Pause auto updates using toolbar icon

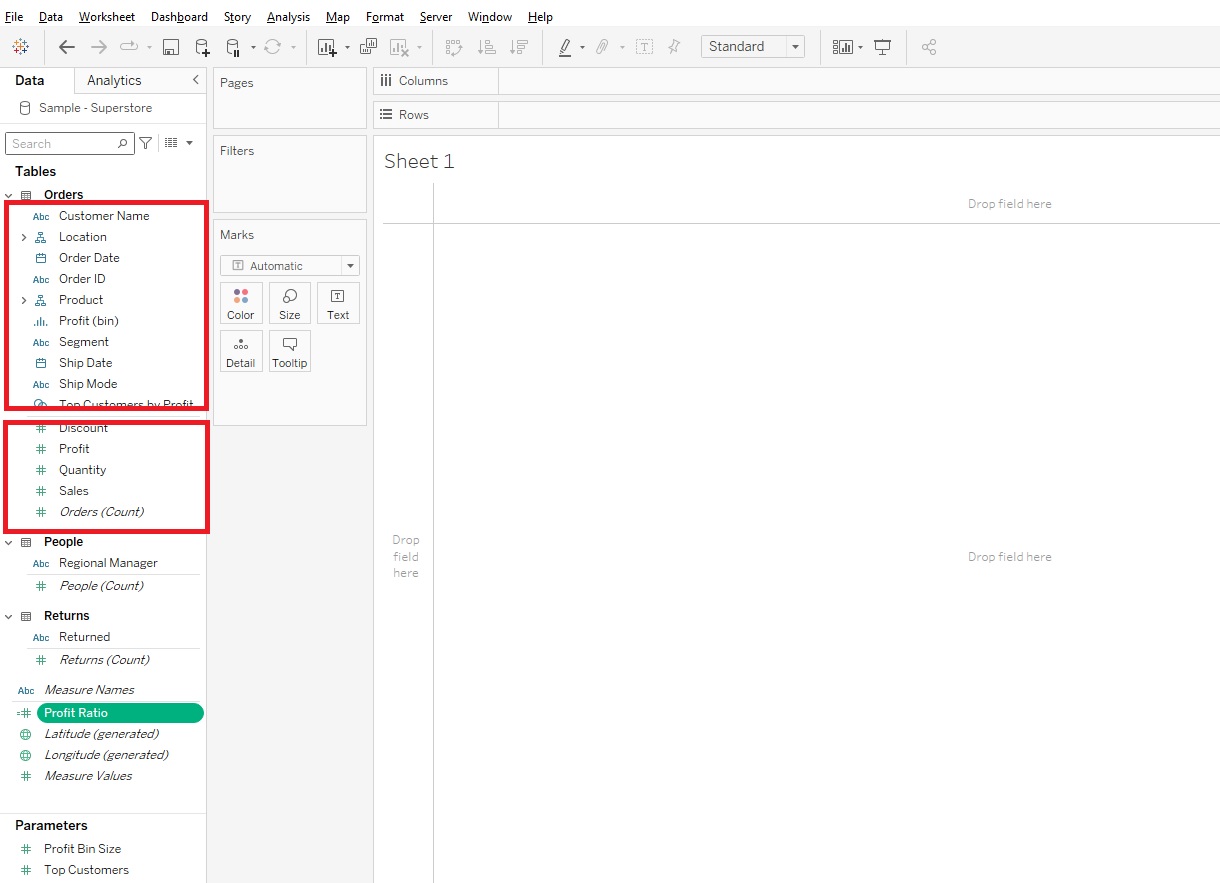pyautogui.click(x=233, y=47)
